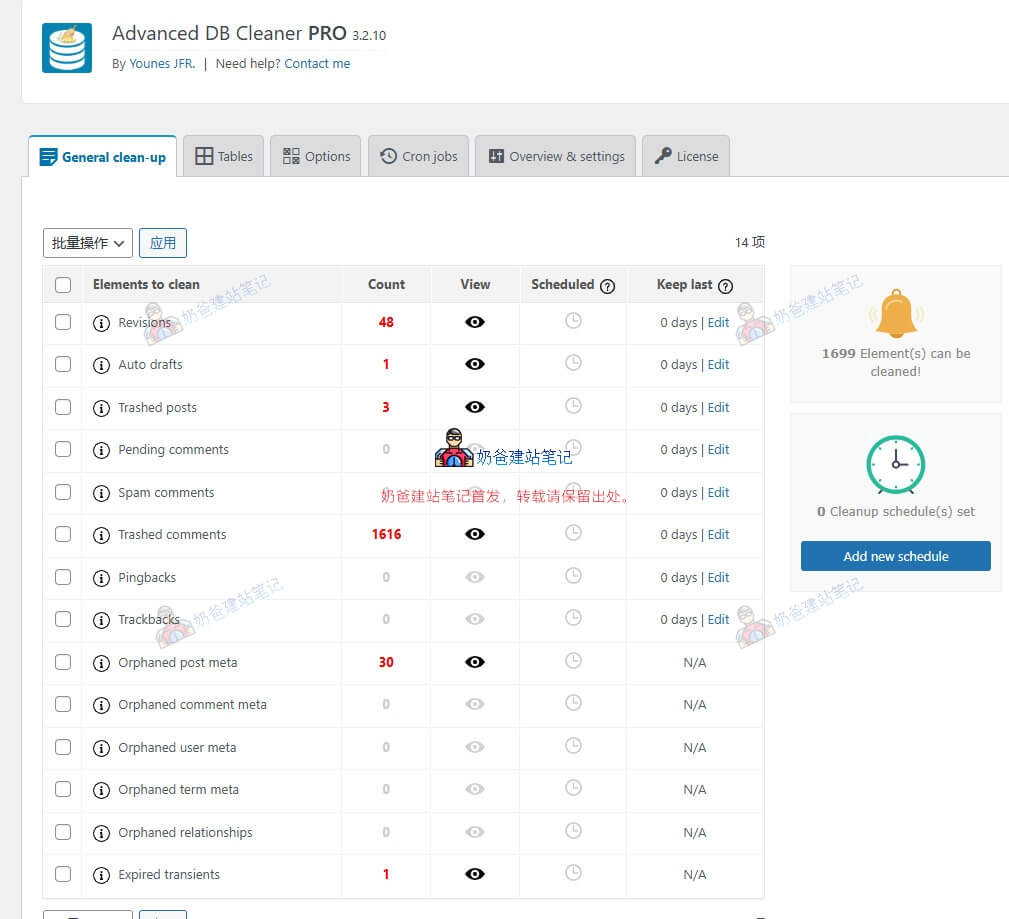The height and width of the screenshot is (919, 1009).
Task: Open the 批量操作 bulk actions dropdown
Action: 88,243
